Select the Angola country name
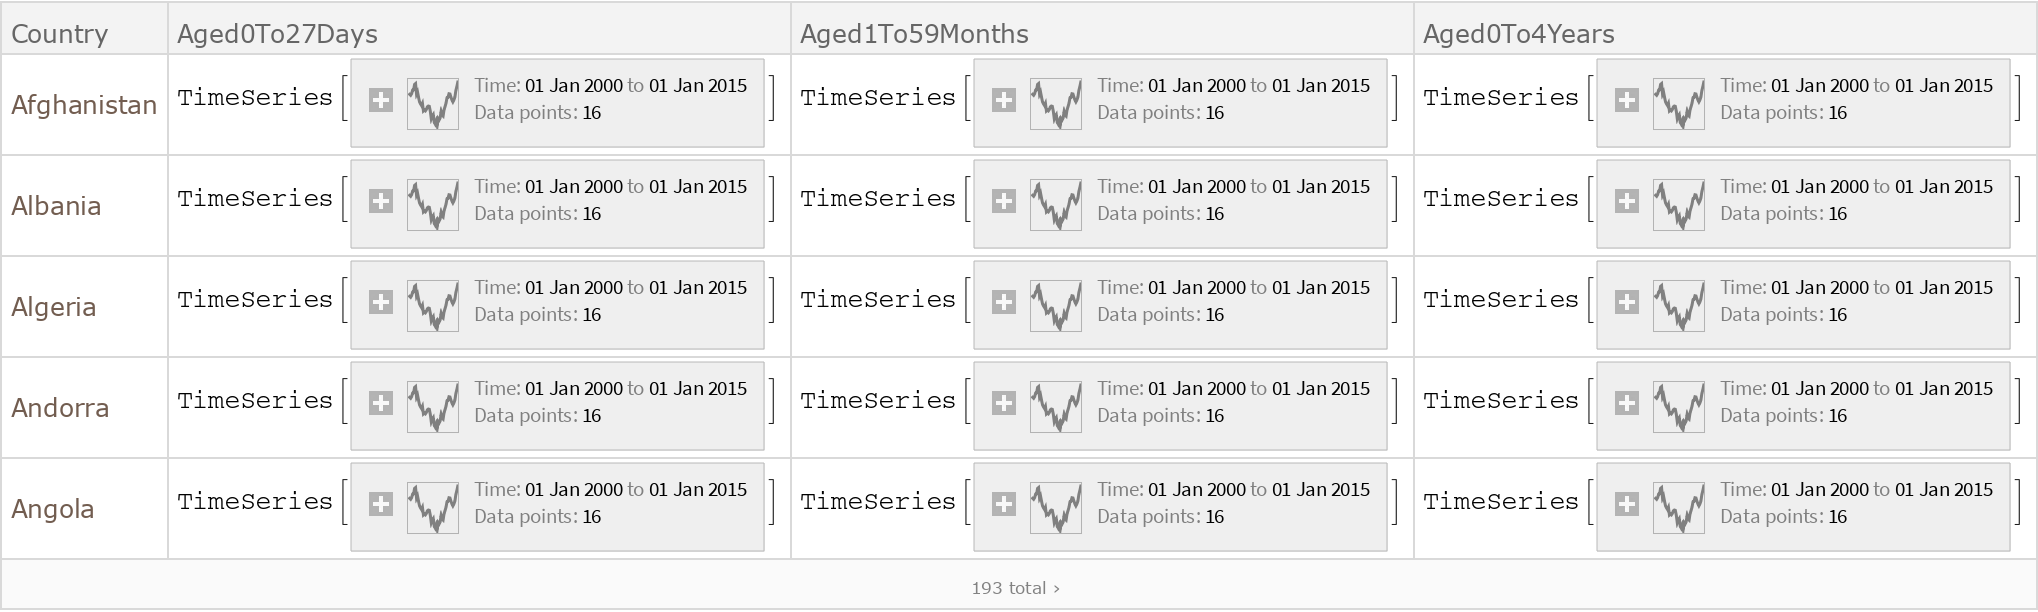The width and height of the screenshot is (2038, 612). pyautogui.click(x=53, y=509)
